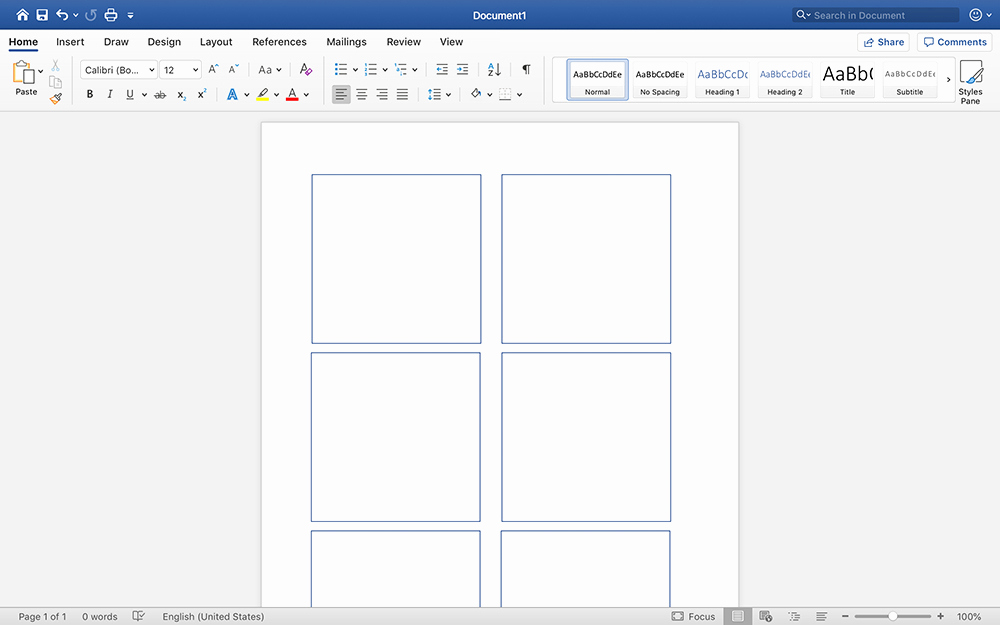
Task: Decrease paragraph indent
Action: tap(442, 69)
